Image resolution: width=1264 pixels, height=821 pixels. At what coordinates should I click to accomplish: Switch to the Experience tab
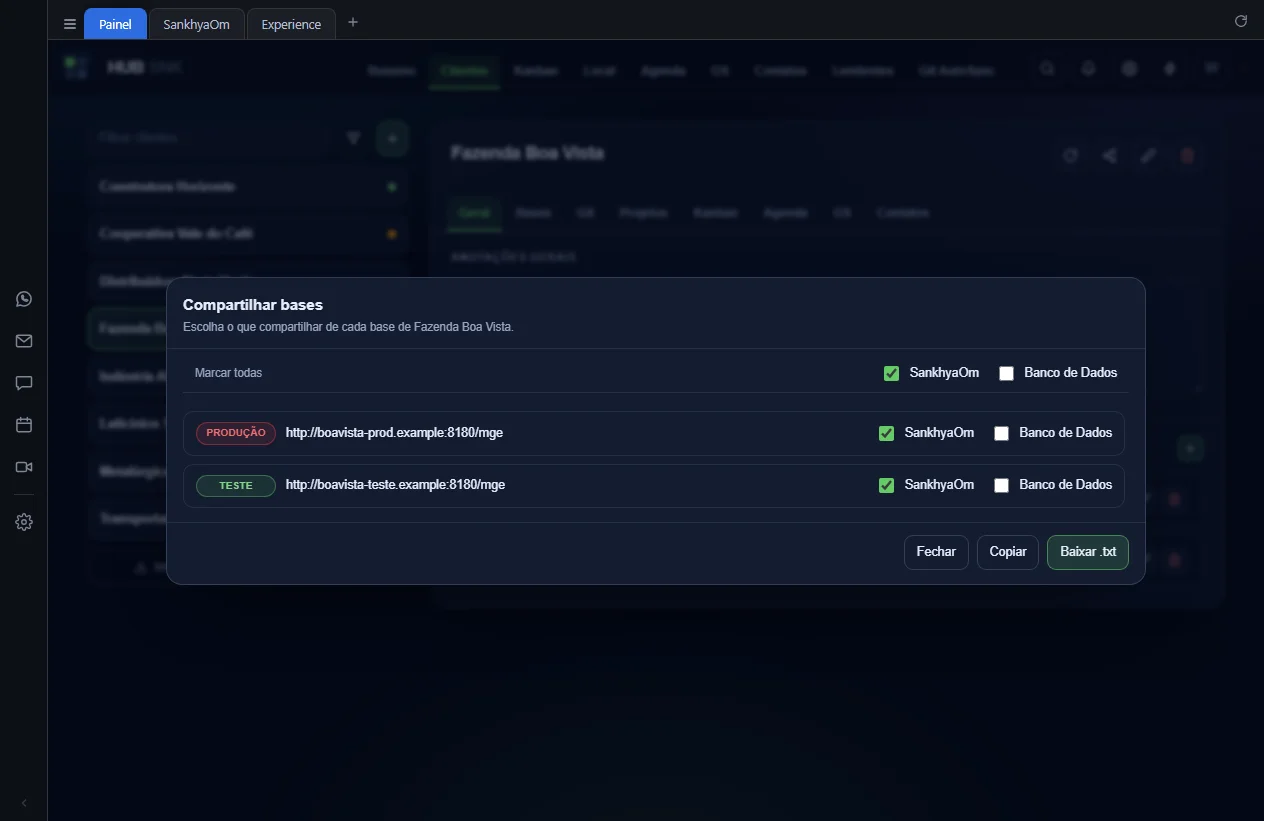[291, 24]
